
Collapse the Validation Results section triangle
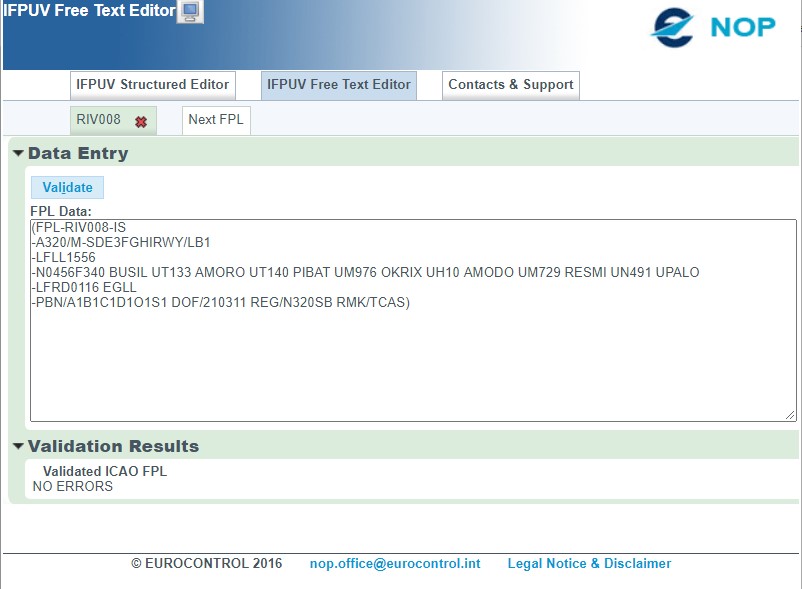(x=18, y=446)
